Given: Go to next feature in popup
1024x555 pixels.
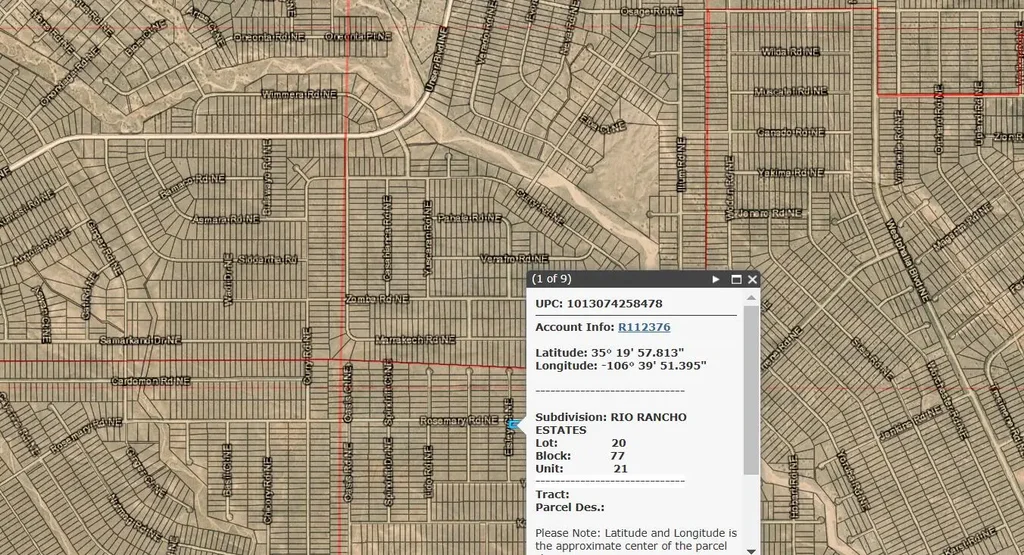Looking at the screenshot, I should point(716,280).
